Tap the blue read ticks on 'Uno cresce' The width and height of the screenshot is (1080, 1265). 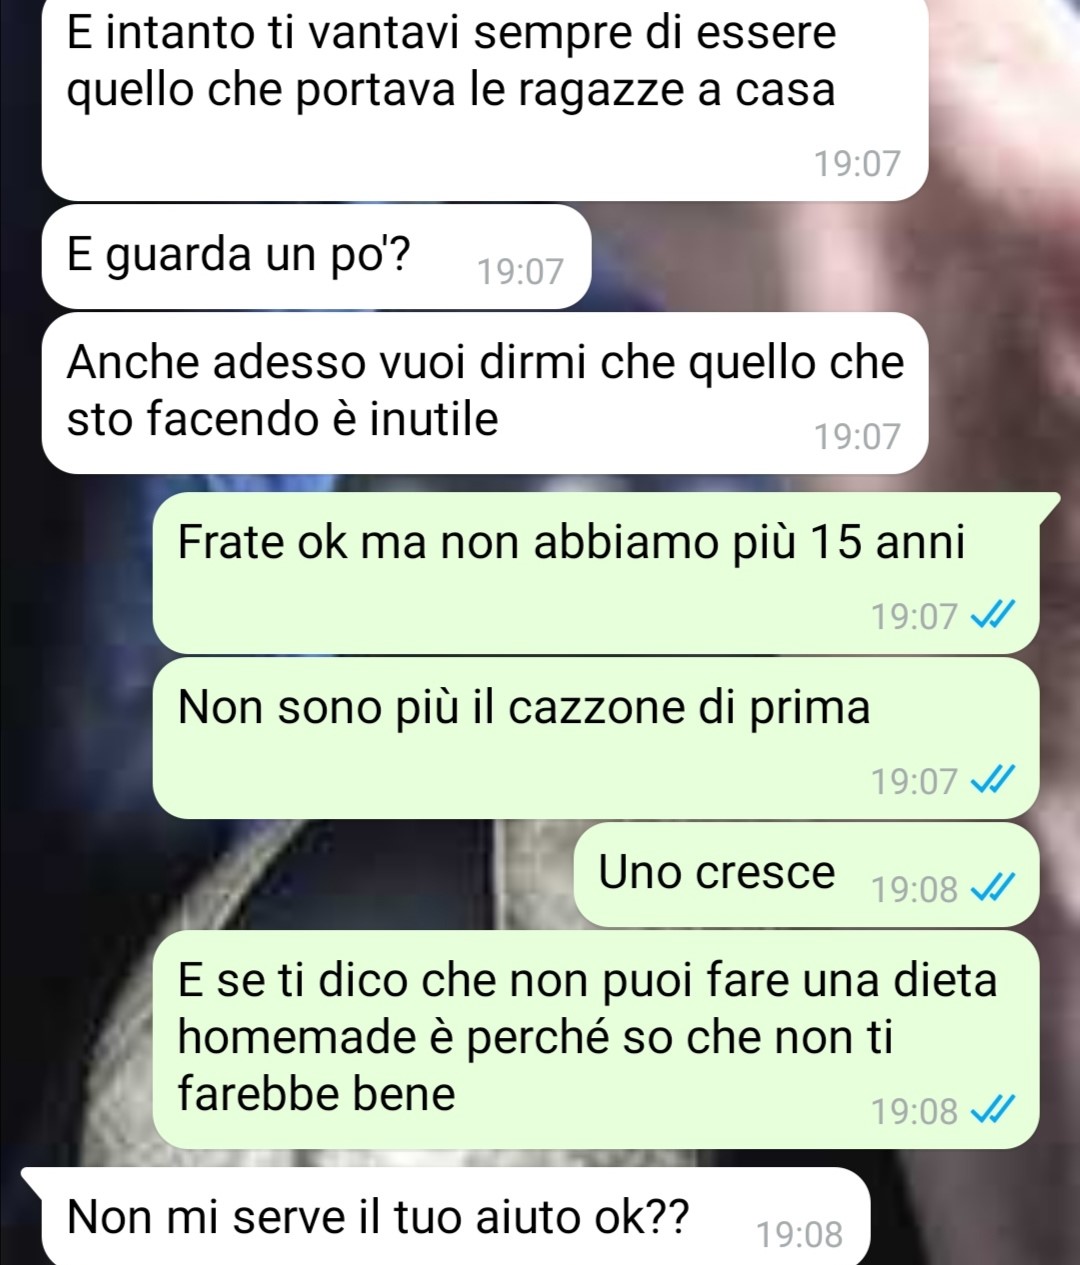tap(995, 888)
